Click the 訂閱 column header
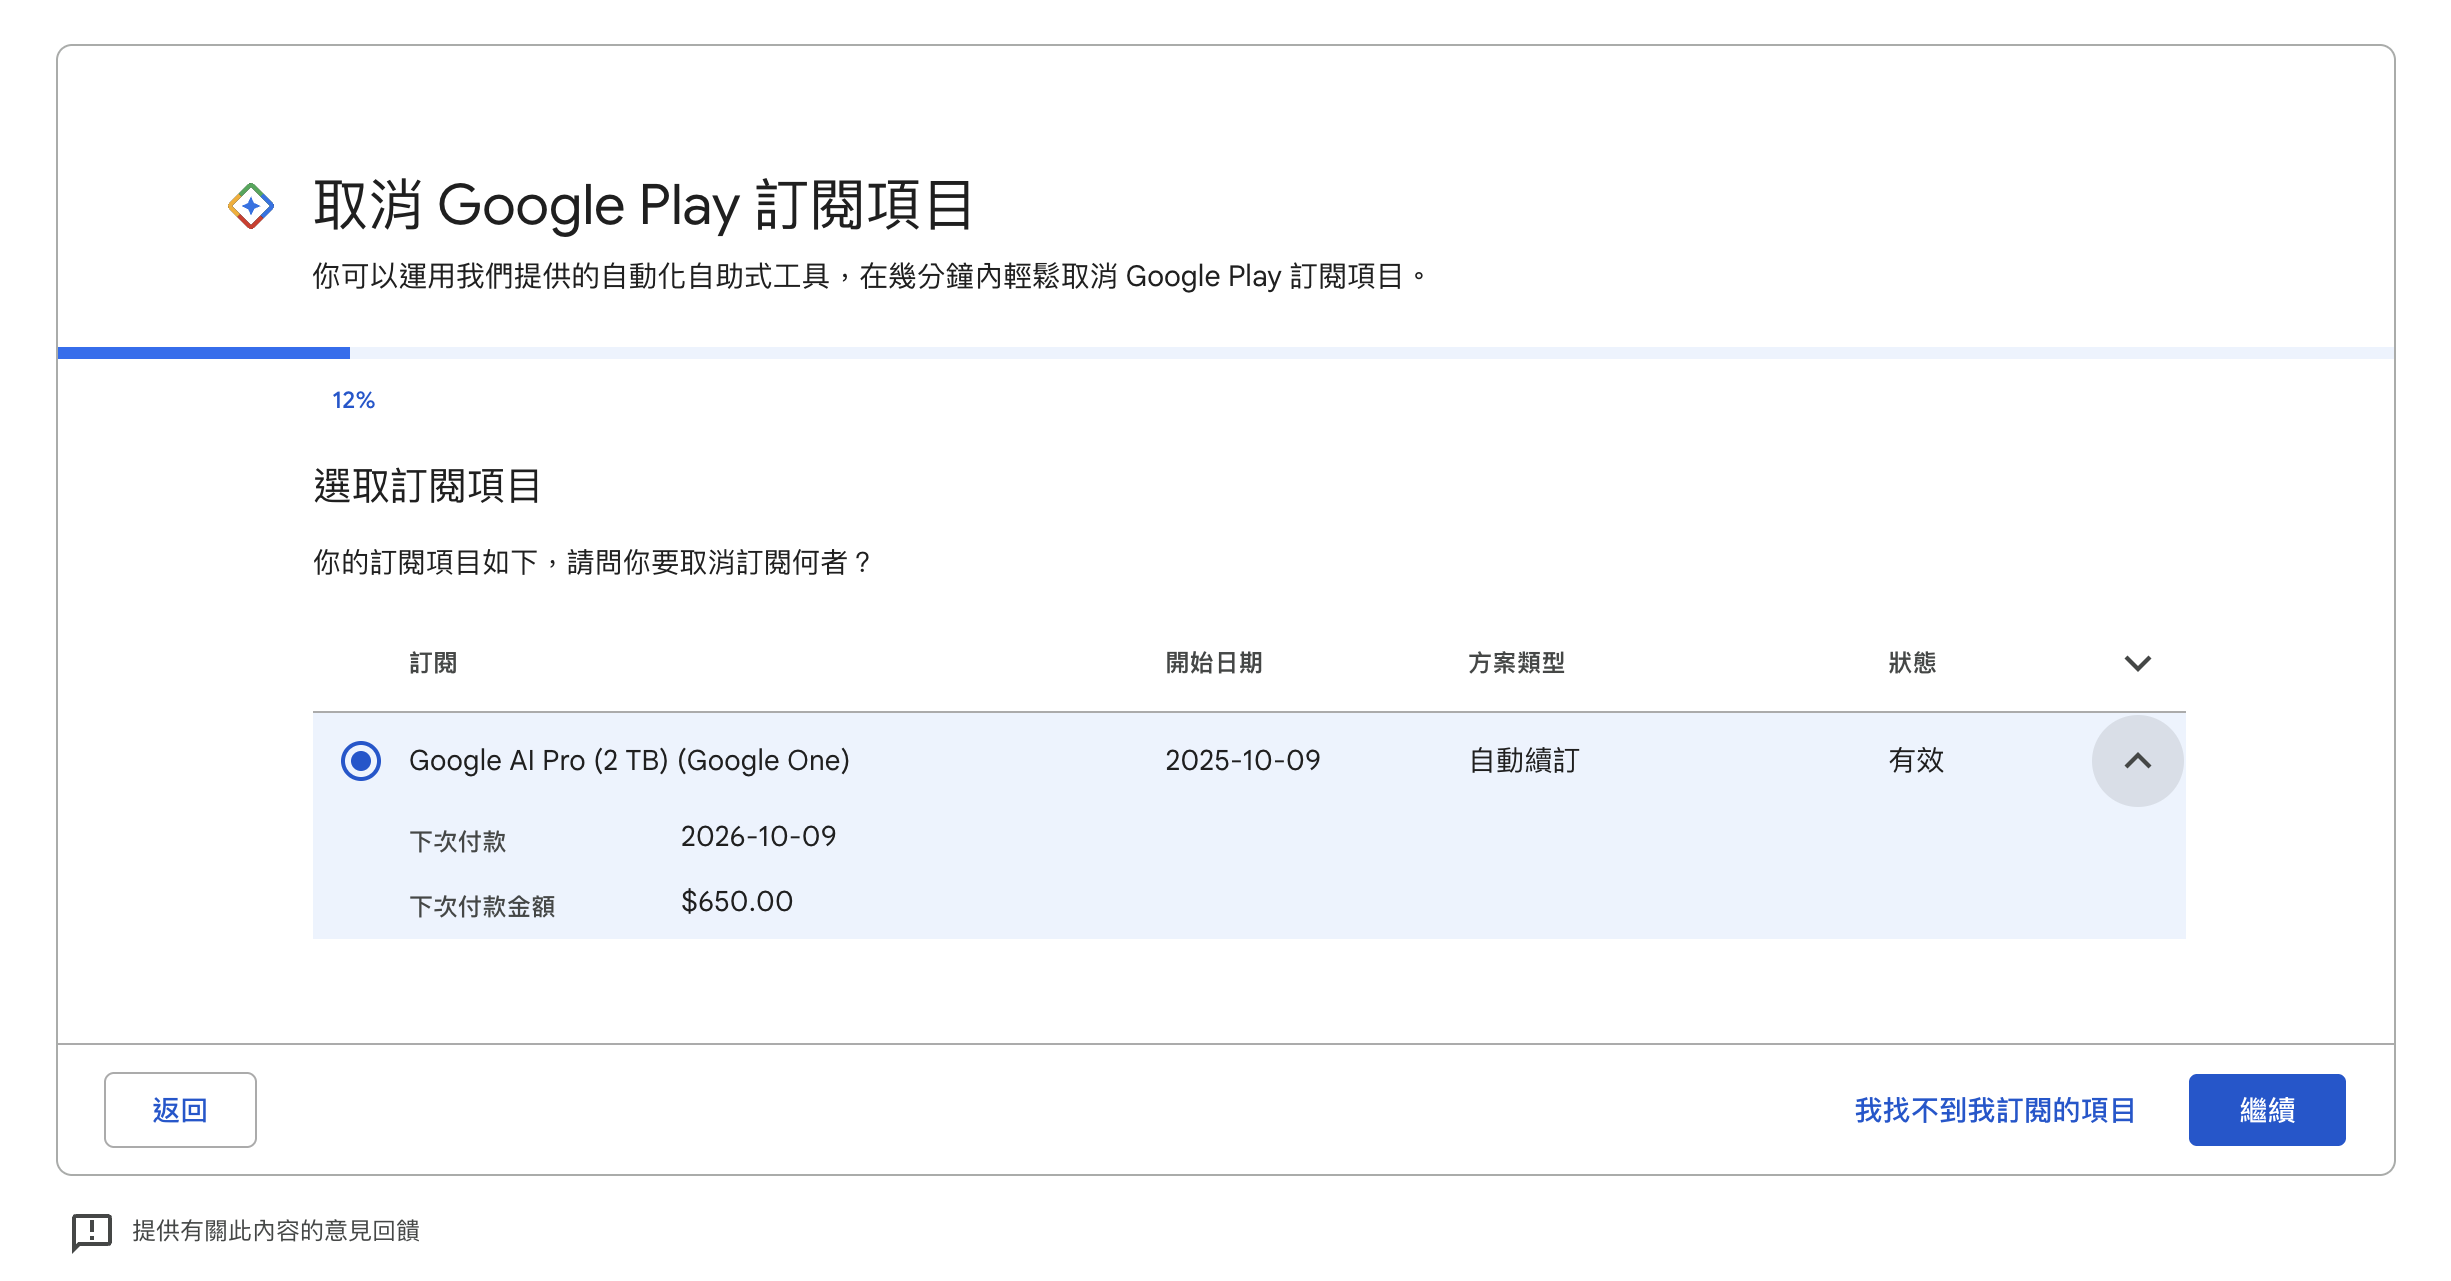This screenshot has width=2451, height=1281. pos(433,663)
